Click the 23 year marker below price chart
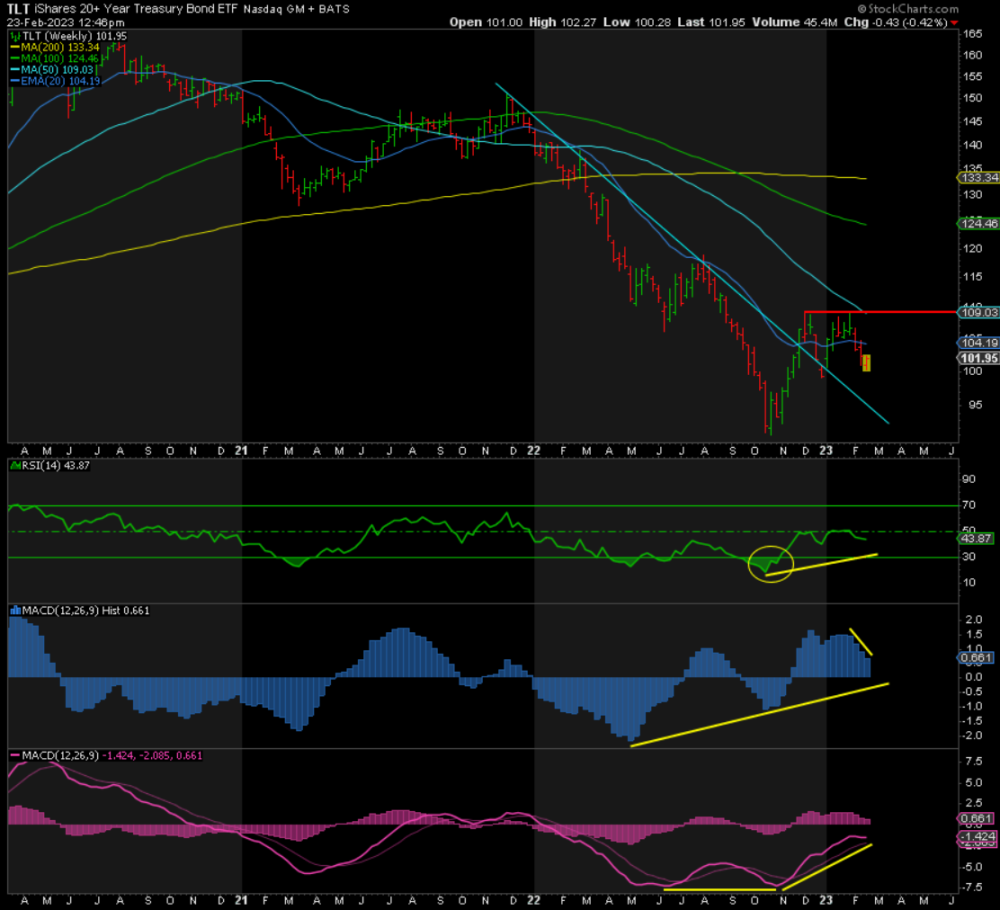1000x910 pixels. pos(826,451)
